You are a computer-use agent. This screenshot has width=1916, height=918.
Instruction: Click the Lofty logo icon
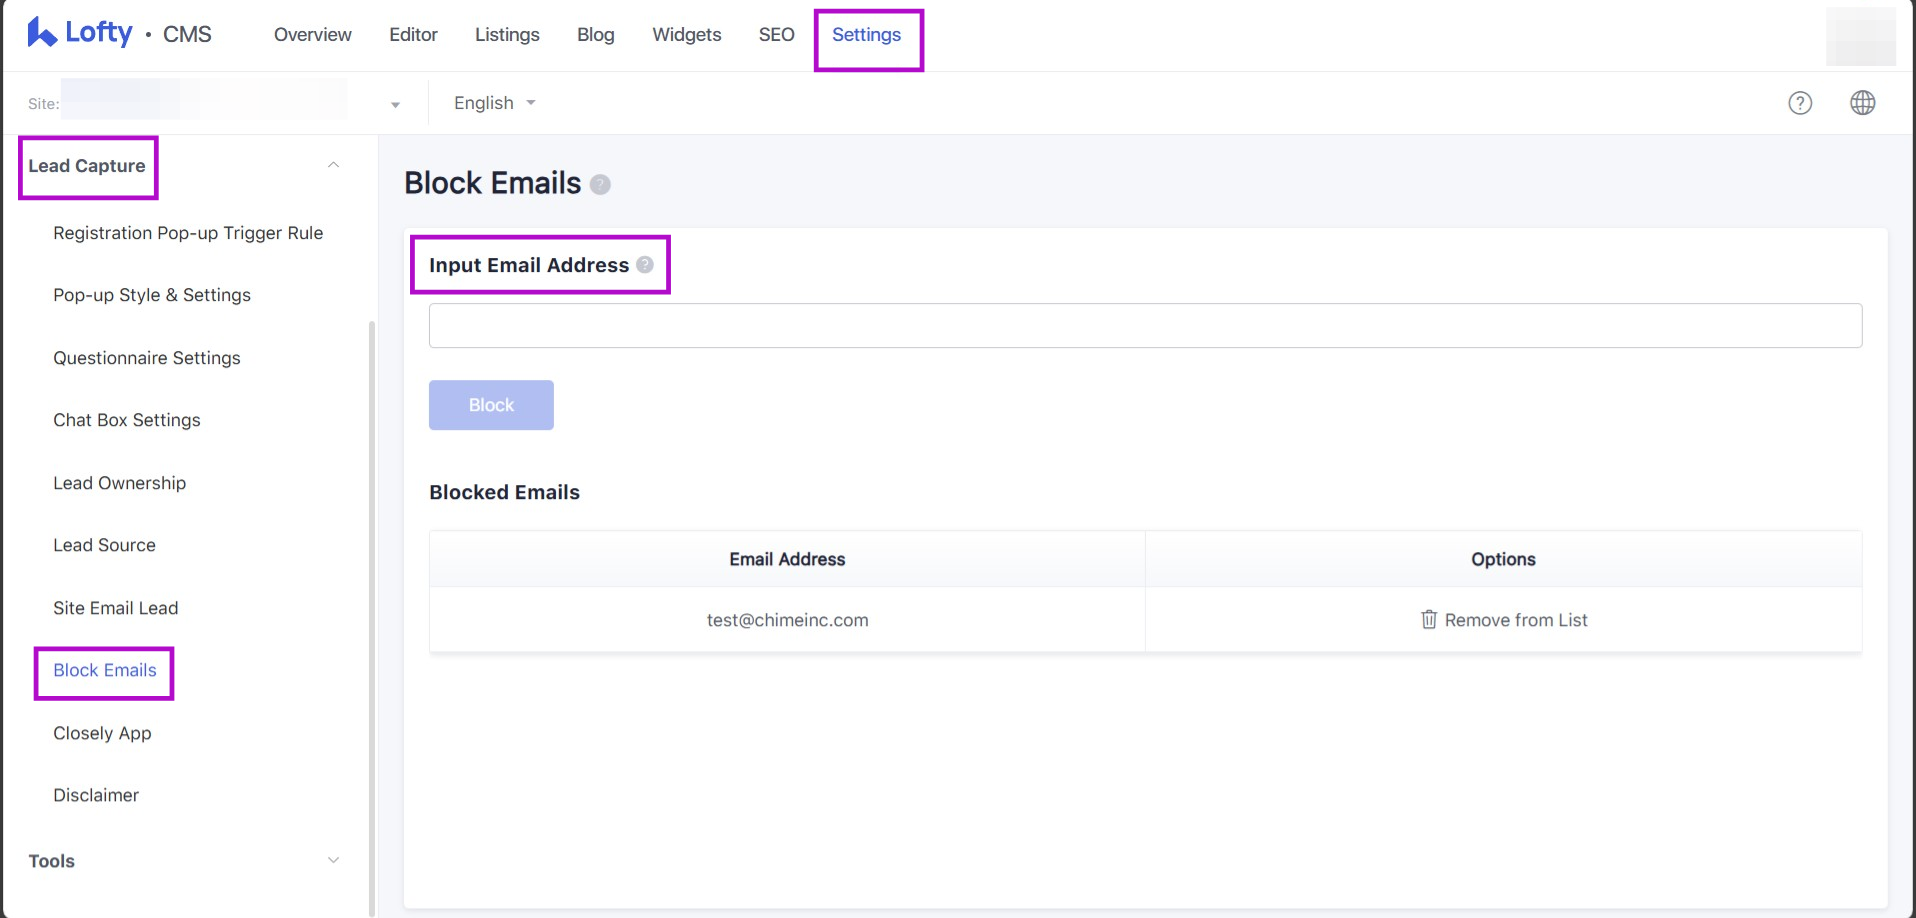click(41, 33)
